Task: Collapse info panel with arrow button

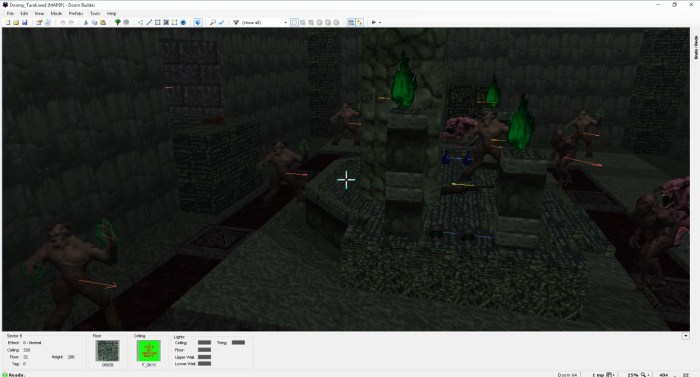Action: pyautogui.click(x=686, y=335)
